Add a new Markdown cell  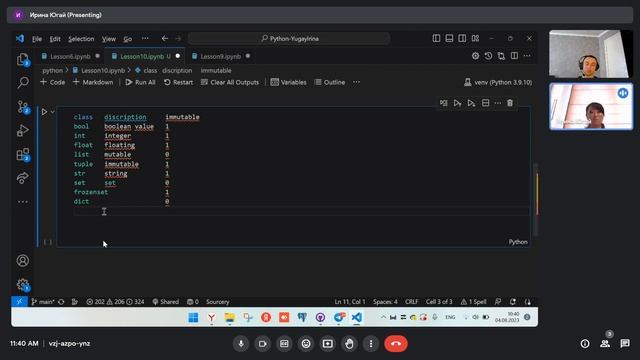(x=93, y=82)
